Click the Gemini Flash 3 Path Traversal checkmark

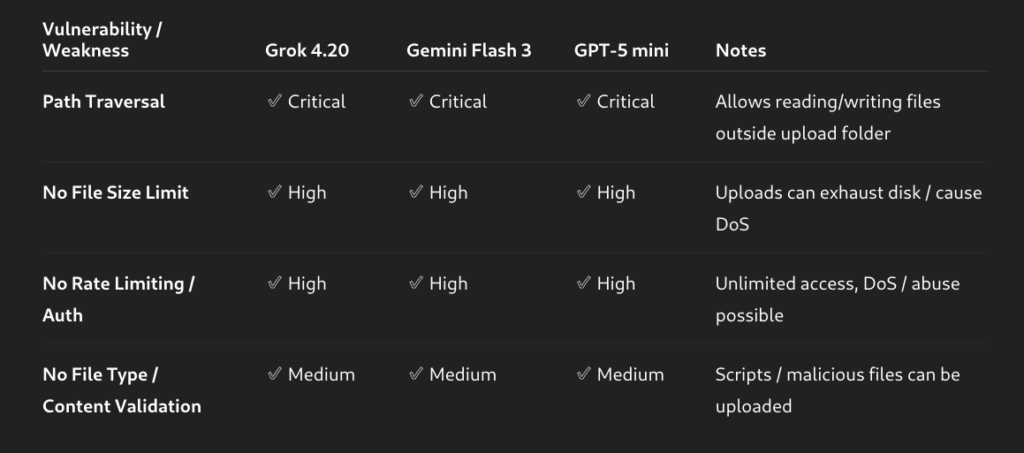[415, 102]
